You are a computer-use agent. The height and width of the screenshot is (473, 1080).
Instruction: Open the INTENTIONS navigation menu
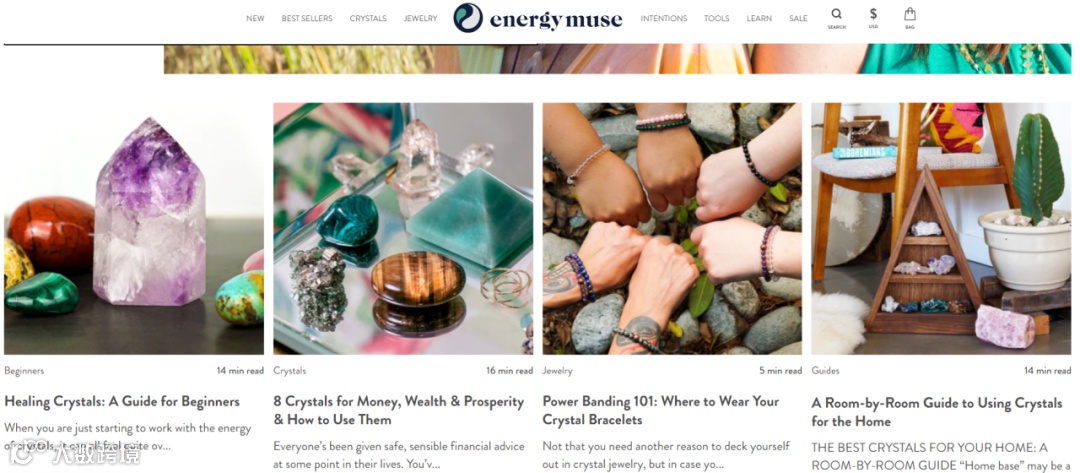point(663,19)
